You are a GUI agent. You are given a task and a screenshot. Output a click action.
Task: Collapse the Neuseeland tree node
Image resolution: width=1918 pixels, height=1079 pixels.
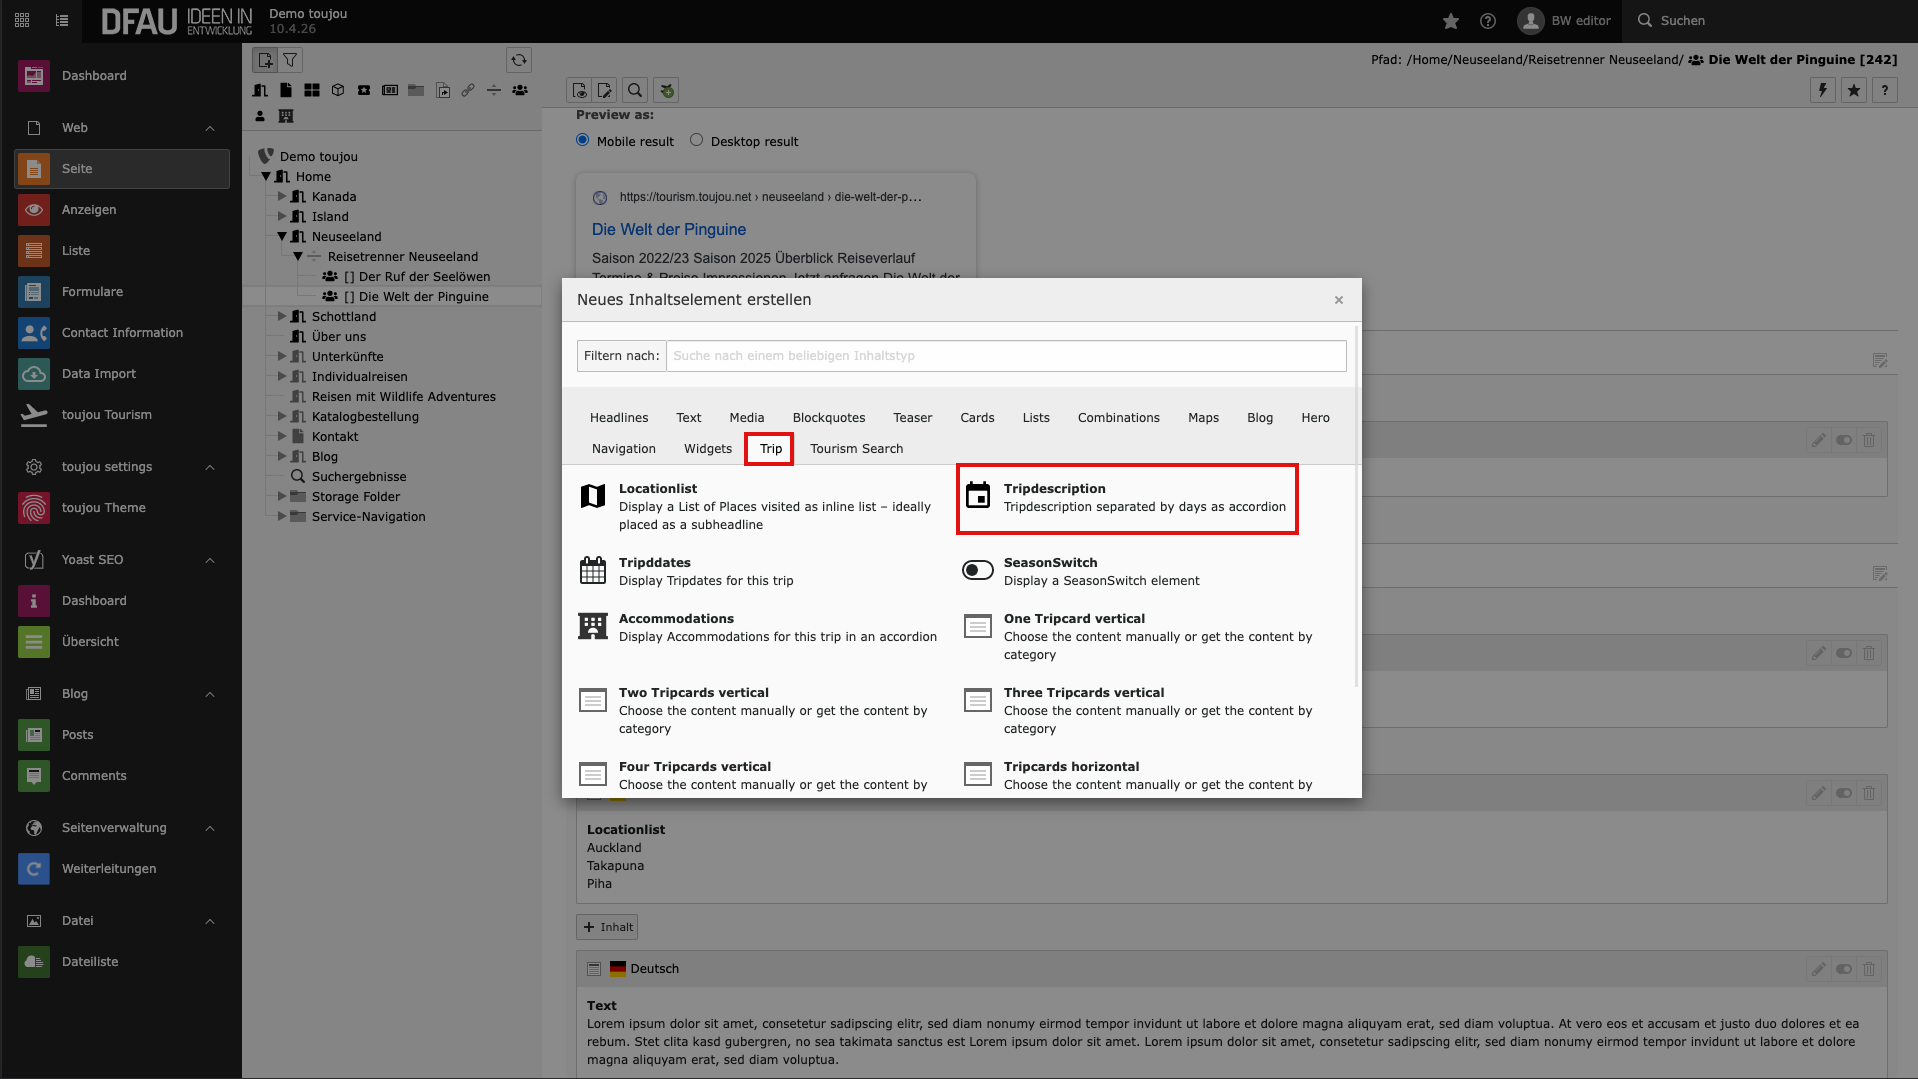point(282,237)
